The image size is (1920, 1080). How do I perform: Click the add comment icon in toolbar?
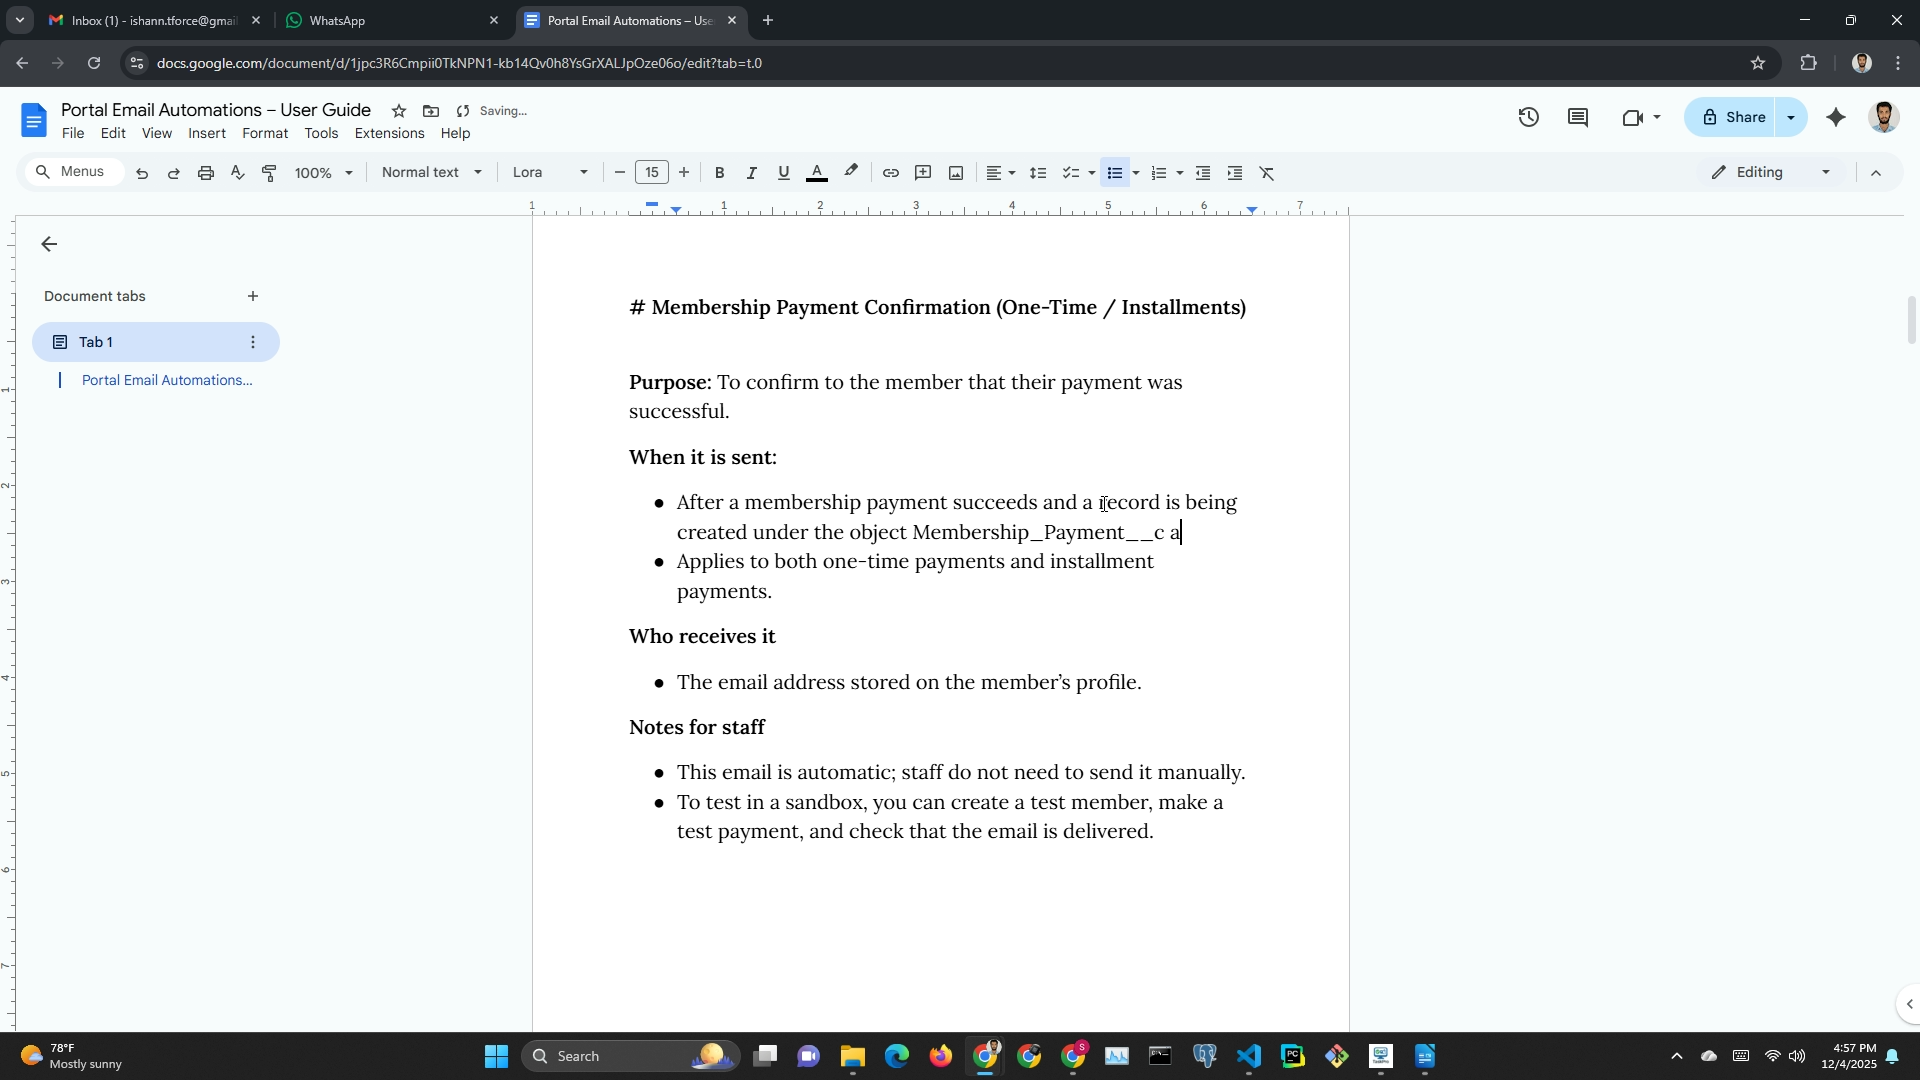(923, 173)
